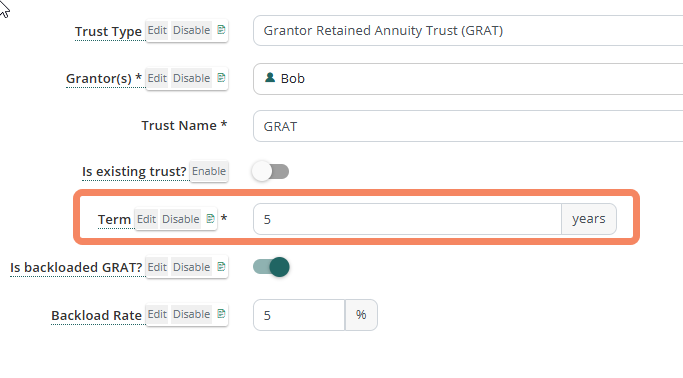683x378 pixels.
Task: Turn off the Is backloaded GRAT switch
Action: 271,267
